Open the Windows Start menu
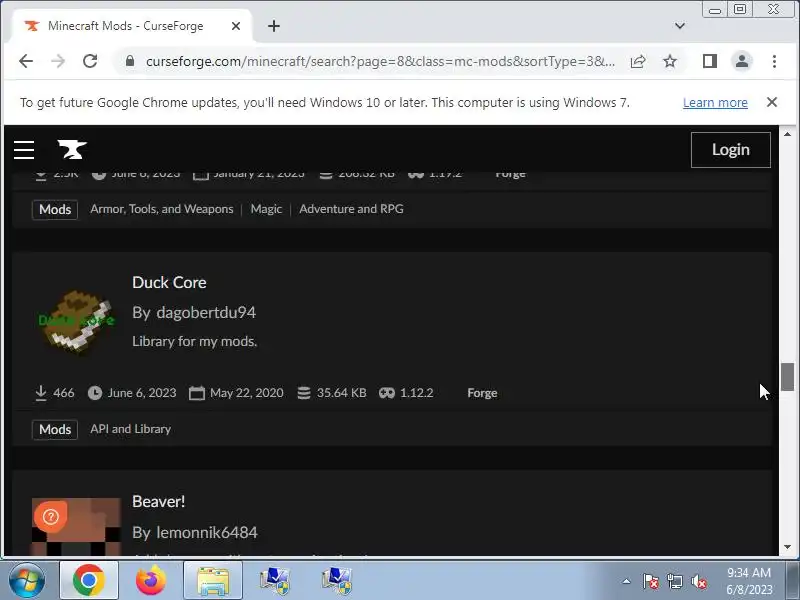 pos(27,581)
